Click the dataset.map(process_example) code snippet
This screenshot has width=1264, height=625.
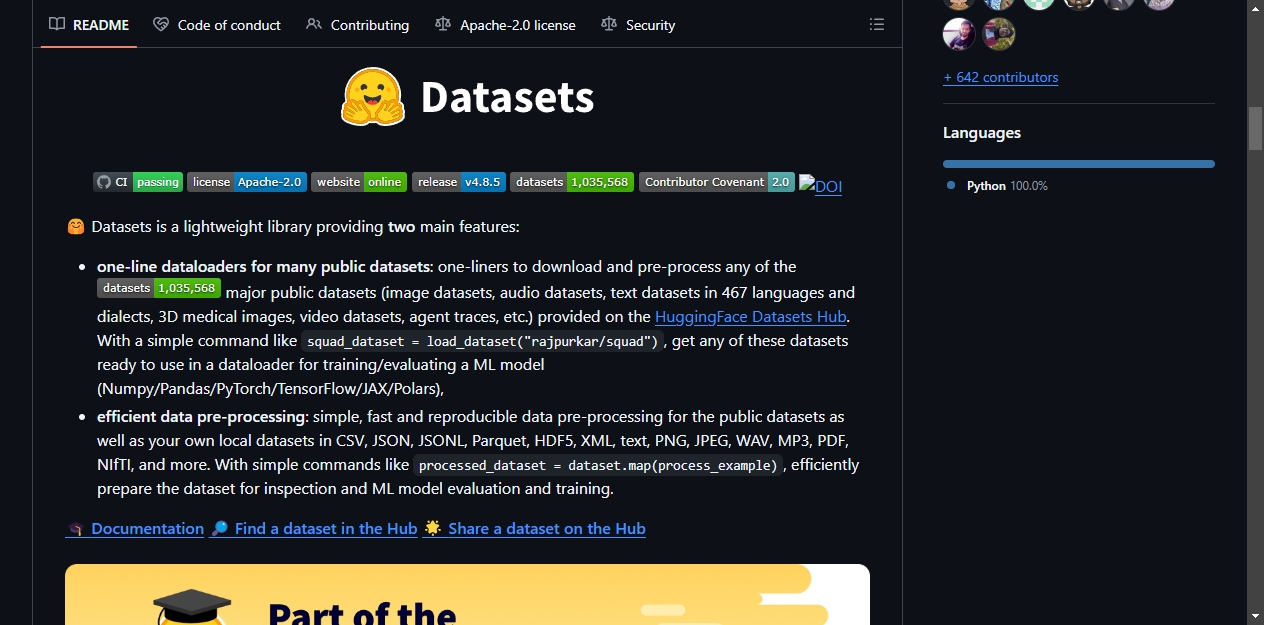[x=599, y=465]
